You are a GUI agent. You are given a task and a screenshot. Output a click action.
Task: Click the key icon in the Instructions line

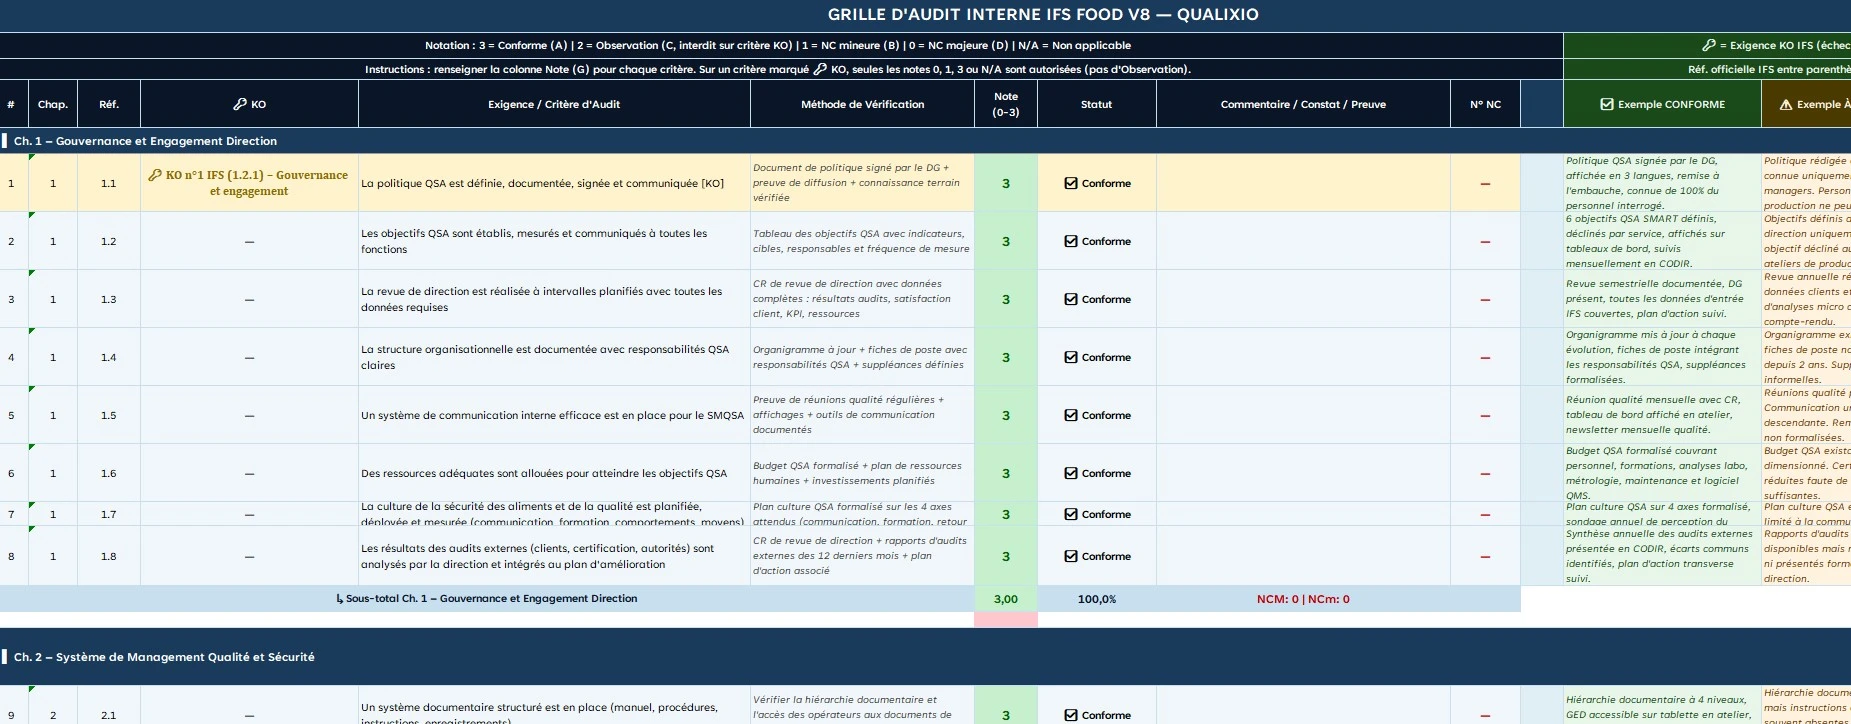tap(820, 69)
